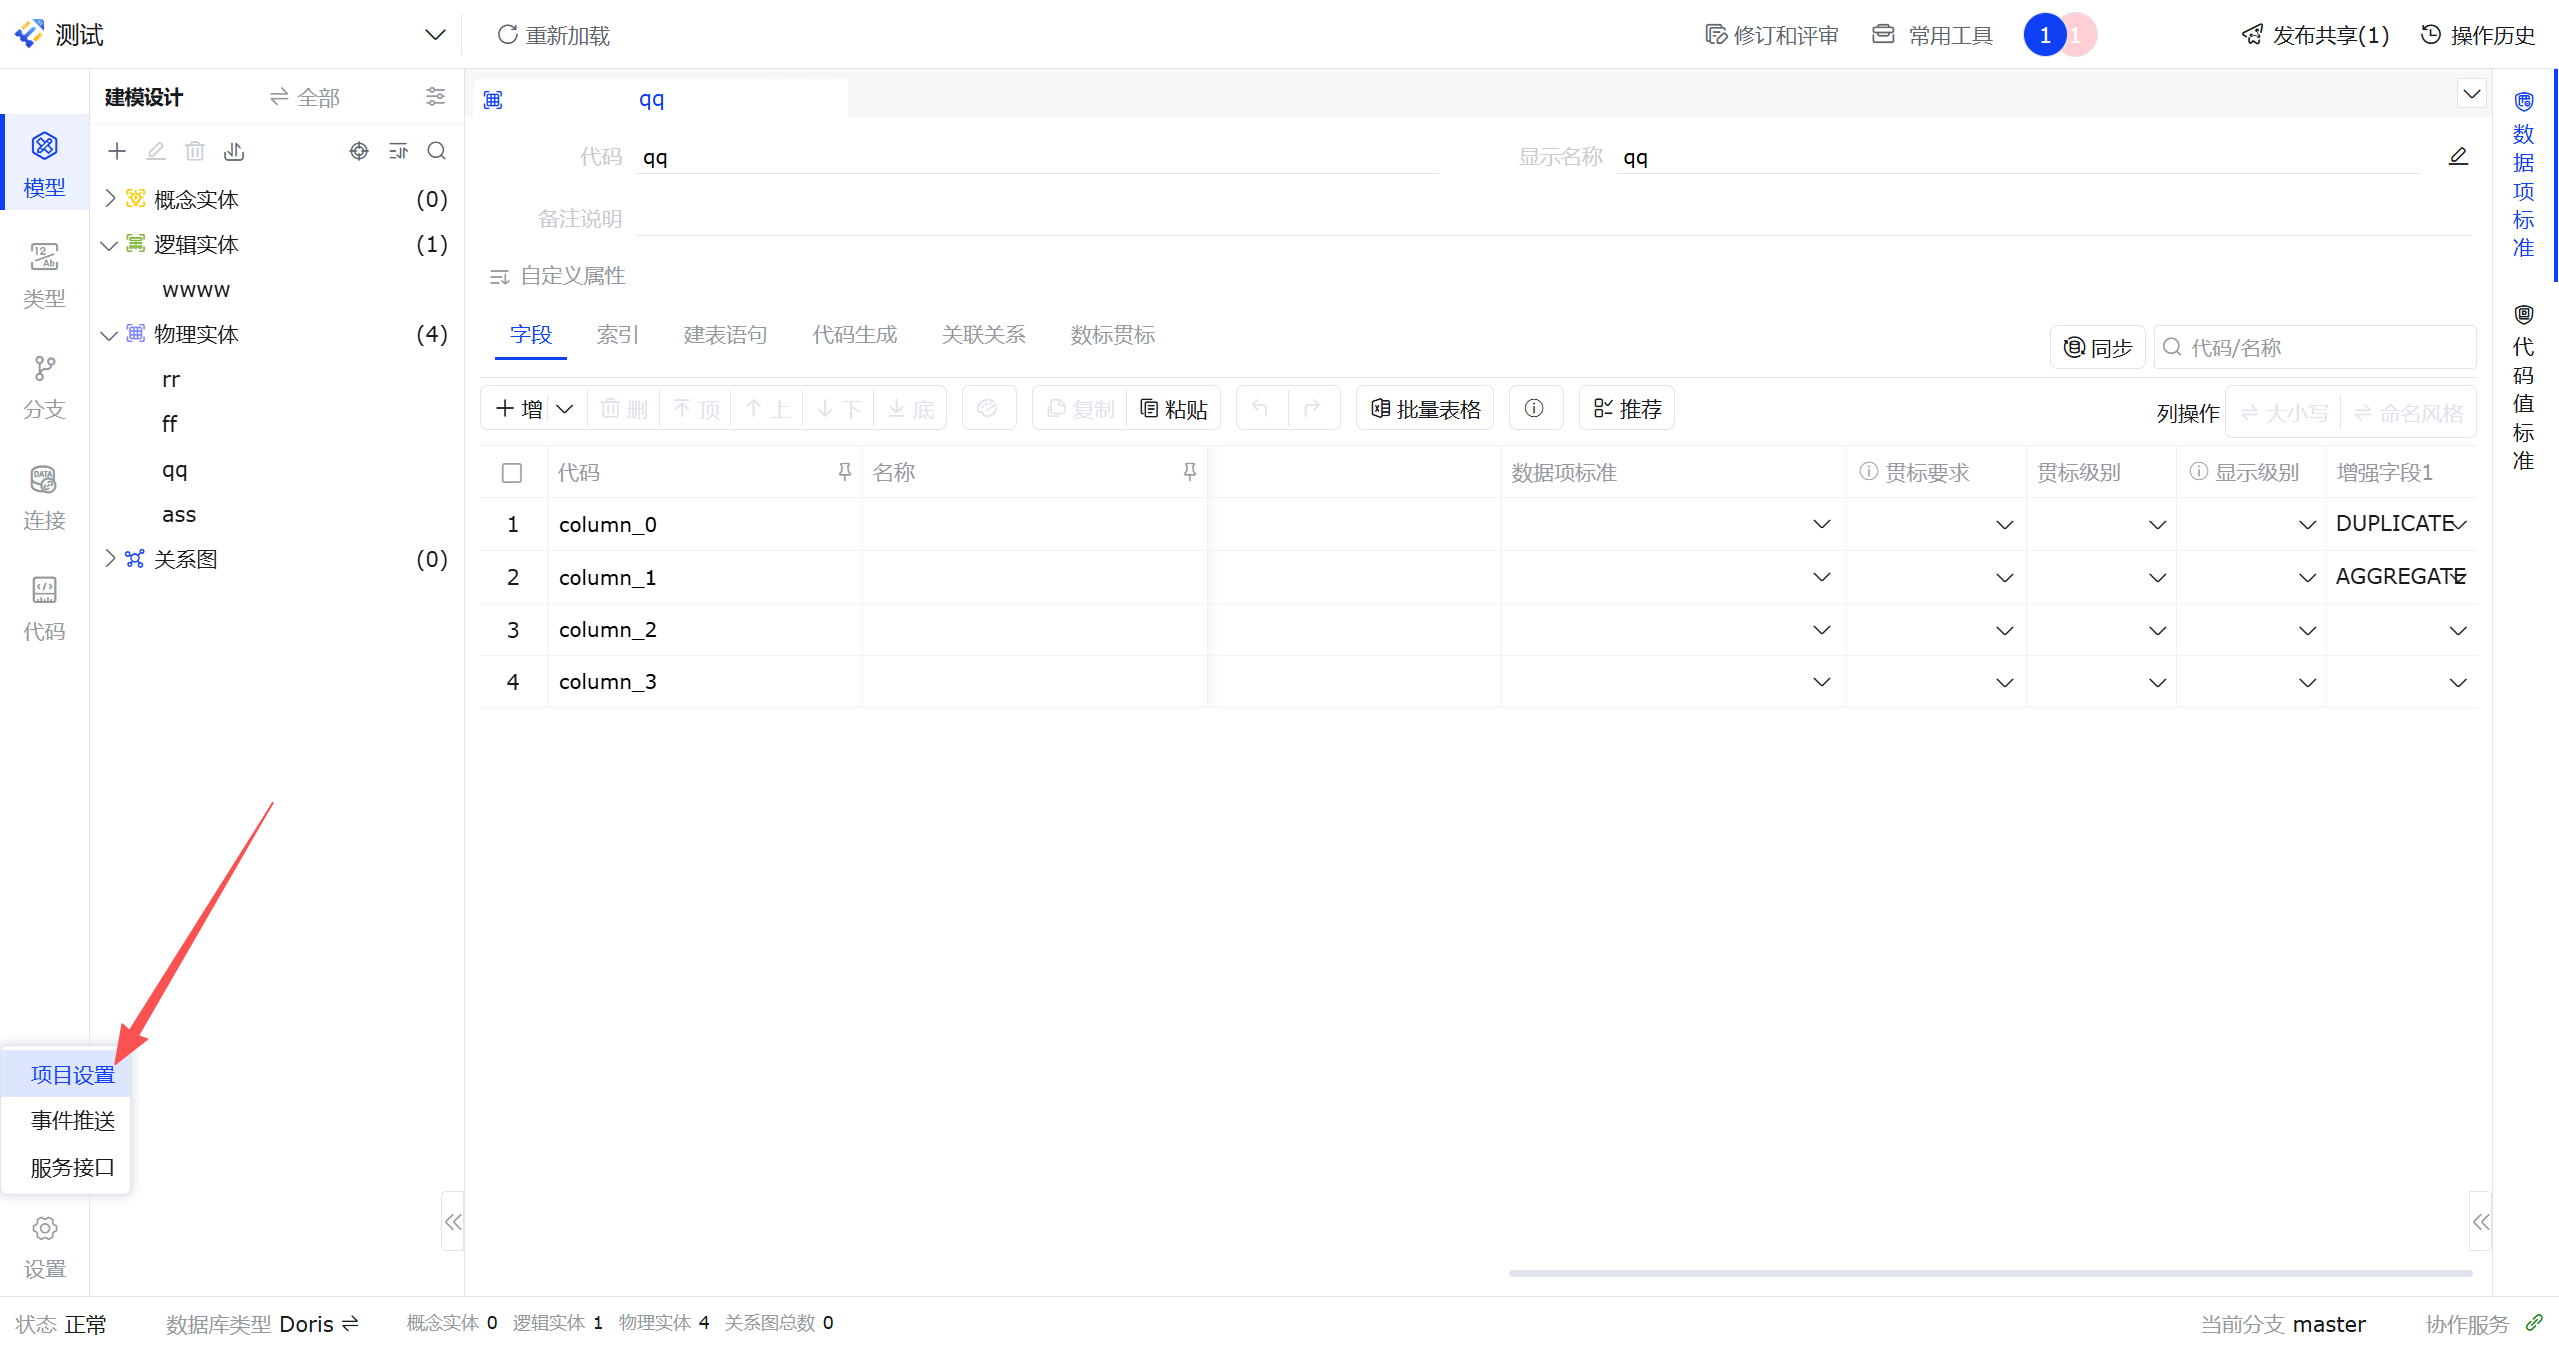Collapse the 物理实体 tree node
The image size is (2559, 1347).
(x=110, y=335)
